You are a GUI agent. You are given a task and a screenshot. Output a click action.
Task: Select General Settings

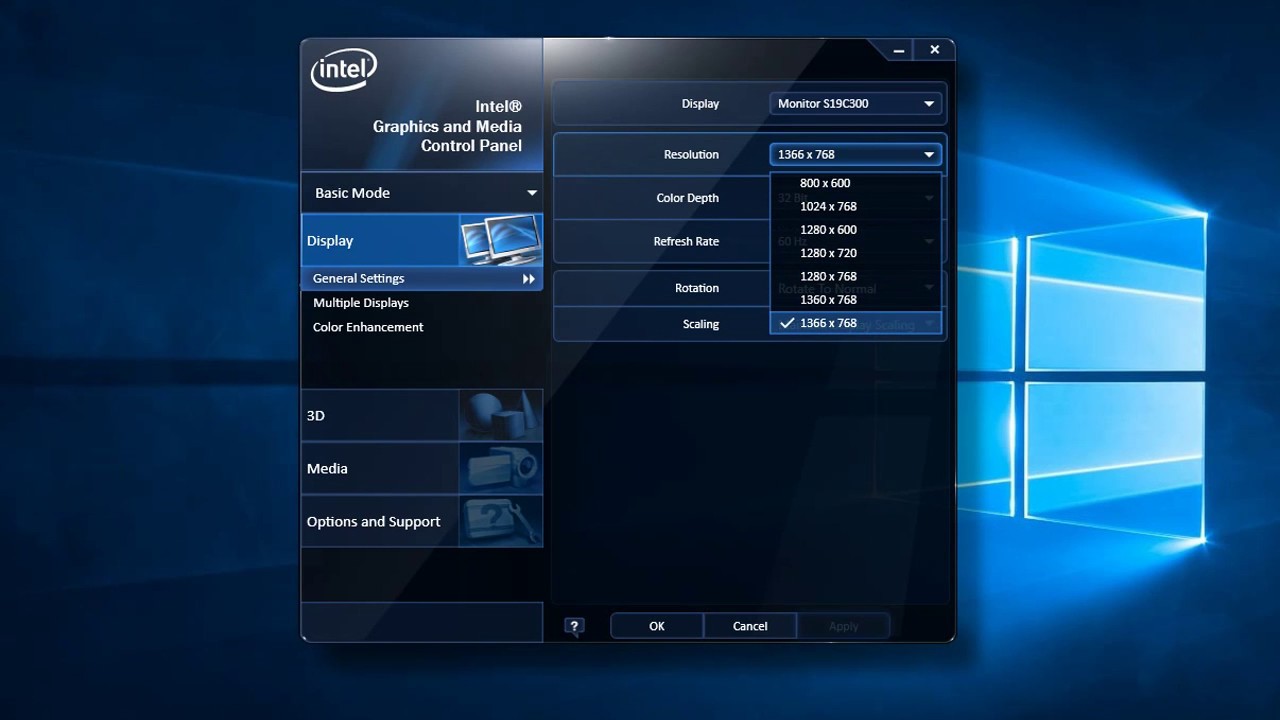click(x=422, y=279)
